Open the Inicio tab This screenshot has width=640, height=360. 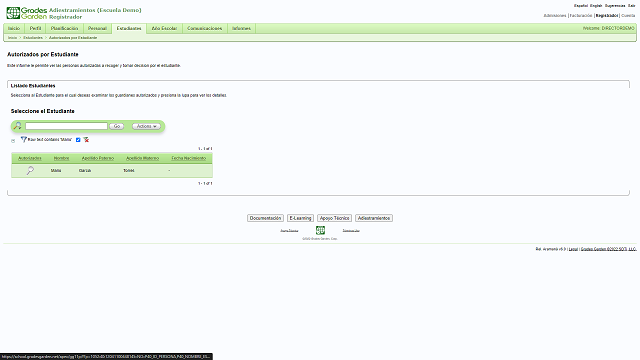14,29
